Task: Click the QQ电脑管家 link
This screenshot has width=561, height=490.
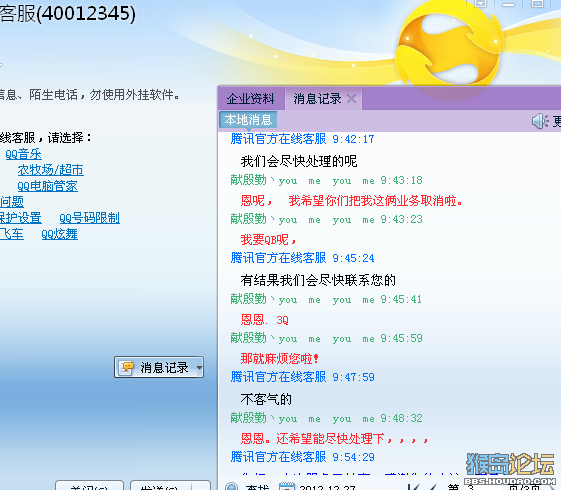Action: pos(47,186)
